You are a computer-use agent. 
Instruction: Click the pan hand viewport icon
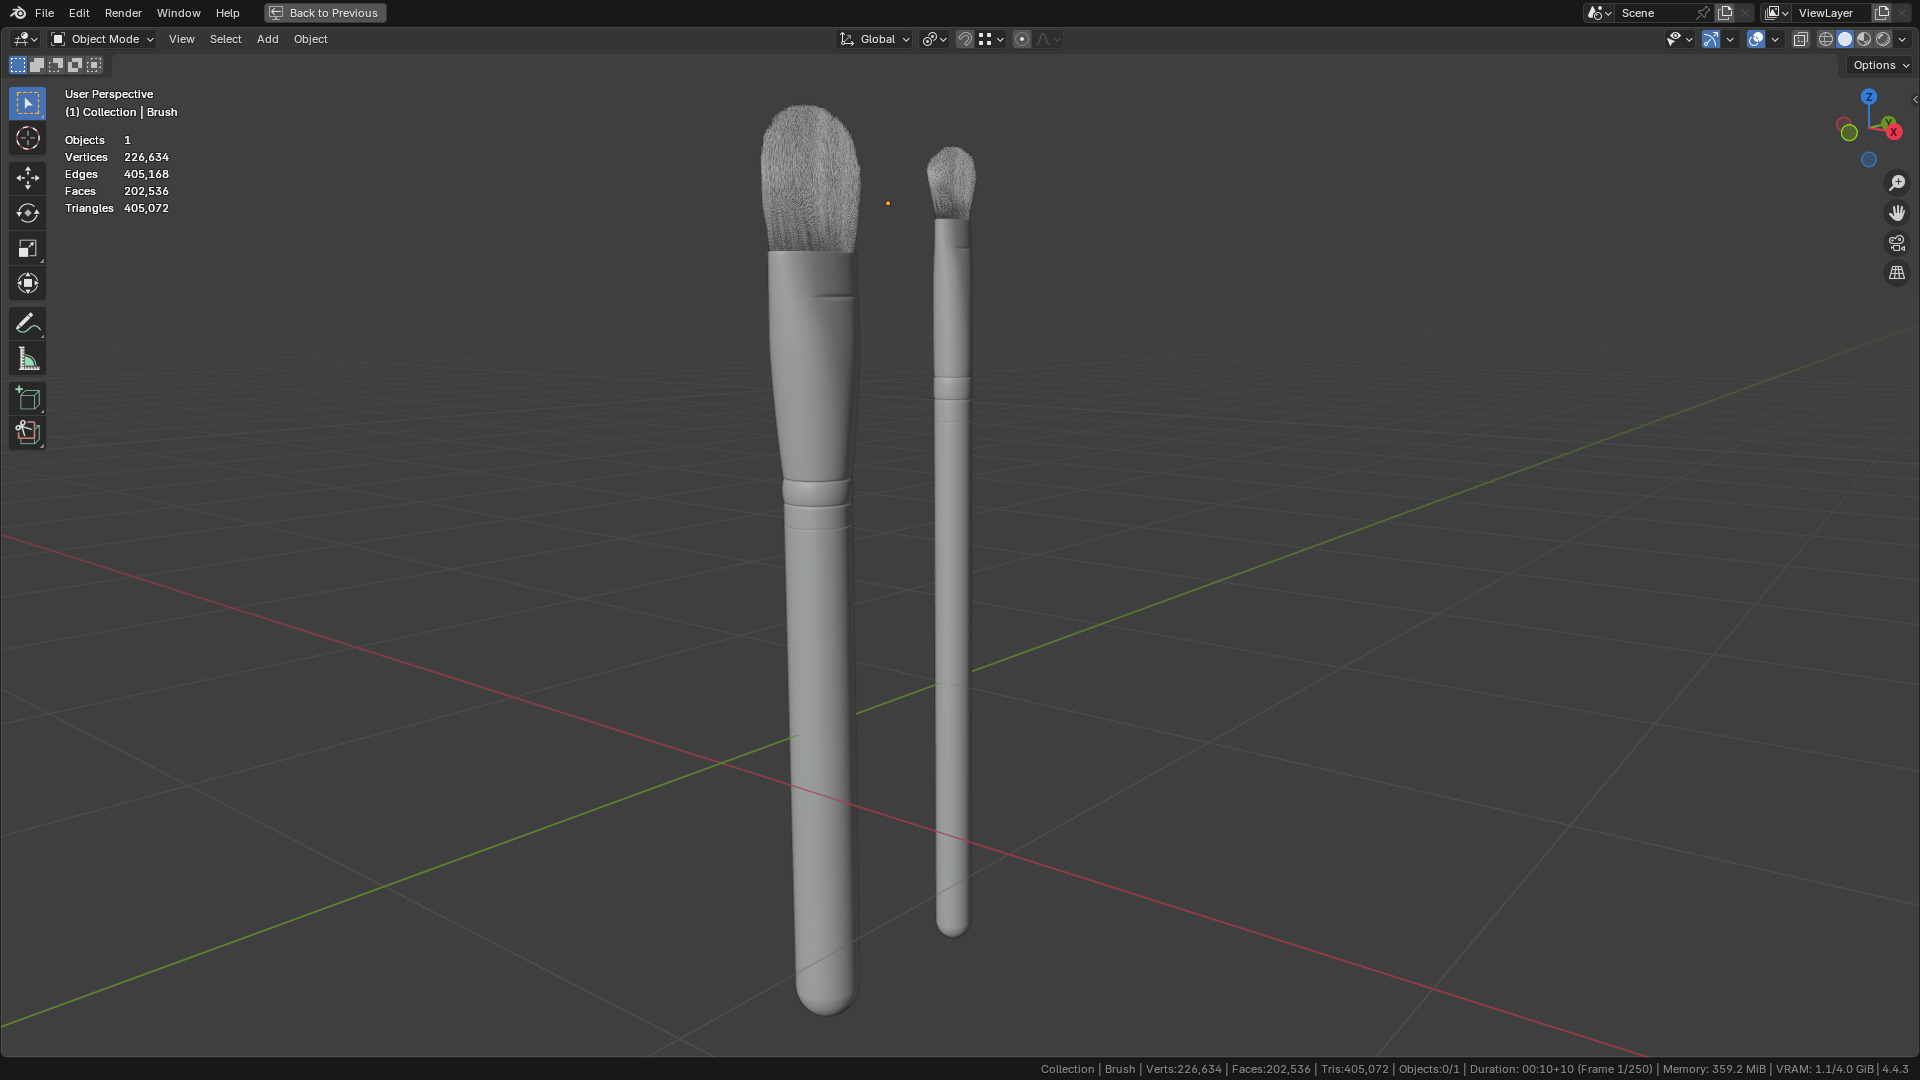tap(1897, 213)
